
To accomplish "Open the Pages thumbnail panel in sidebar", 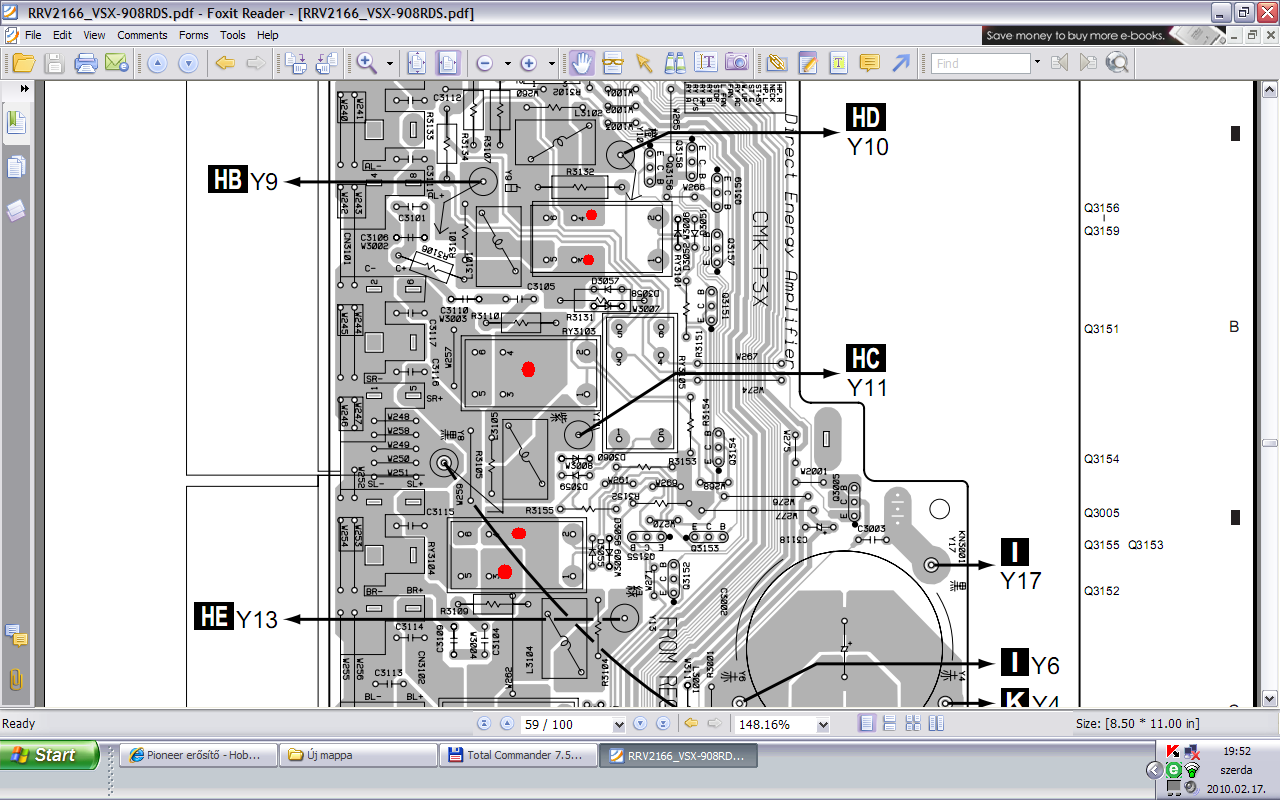I will [x=16, y=166].
